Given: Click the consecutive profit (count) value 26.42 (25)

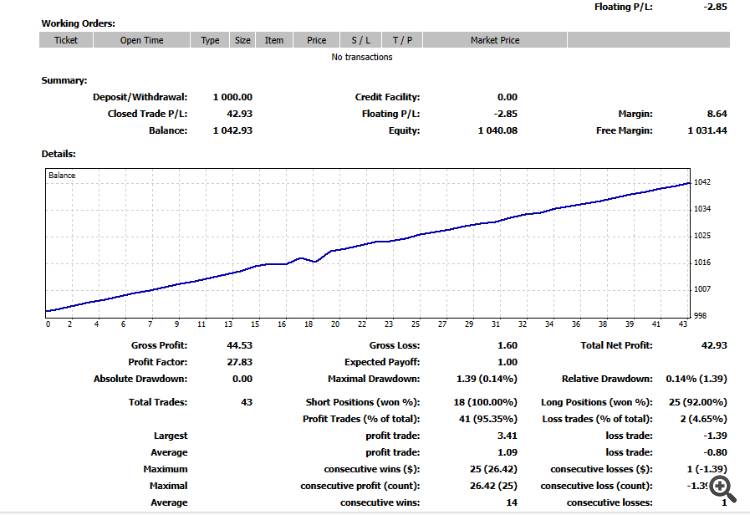Looking at the screenshot, I should 493,486.
